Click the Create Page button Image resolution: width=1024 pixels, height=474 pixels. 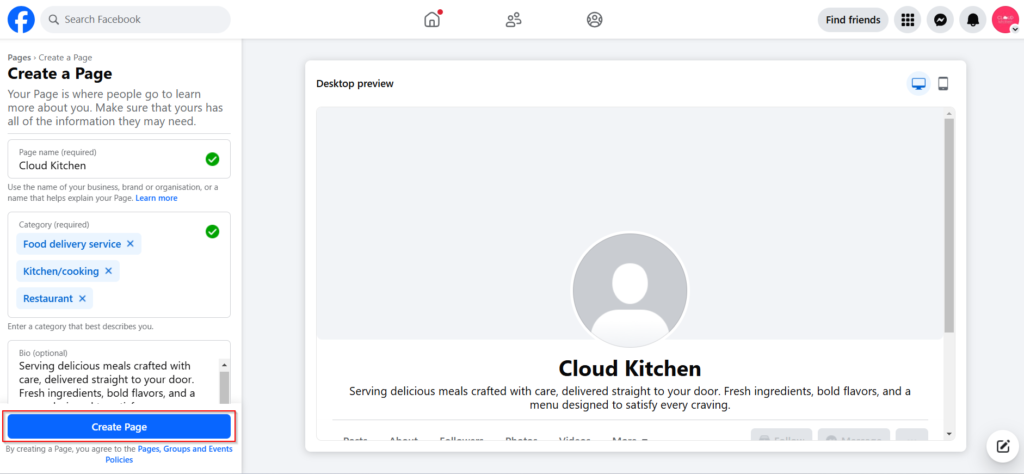tap(119, 427)
